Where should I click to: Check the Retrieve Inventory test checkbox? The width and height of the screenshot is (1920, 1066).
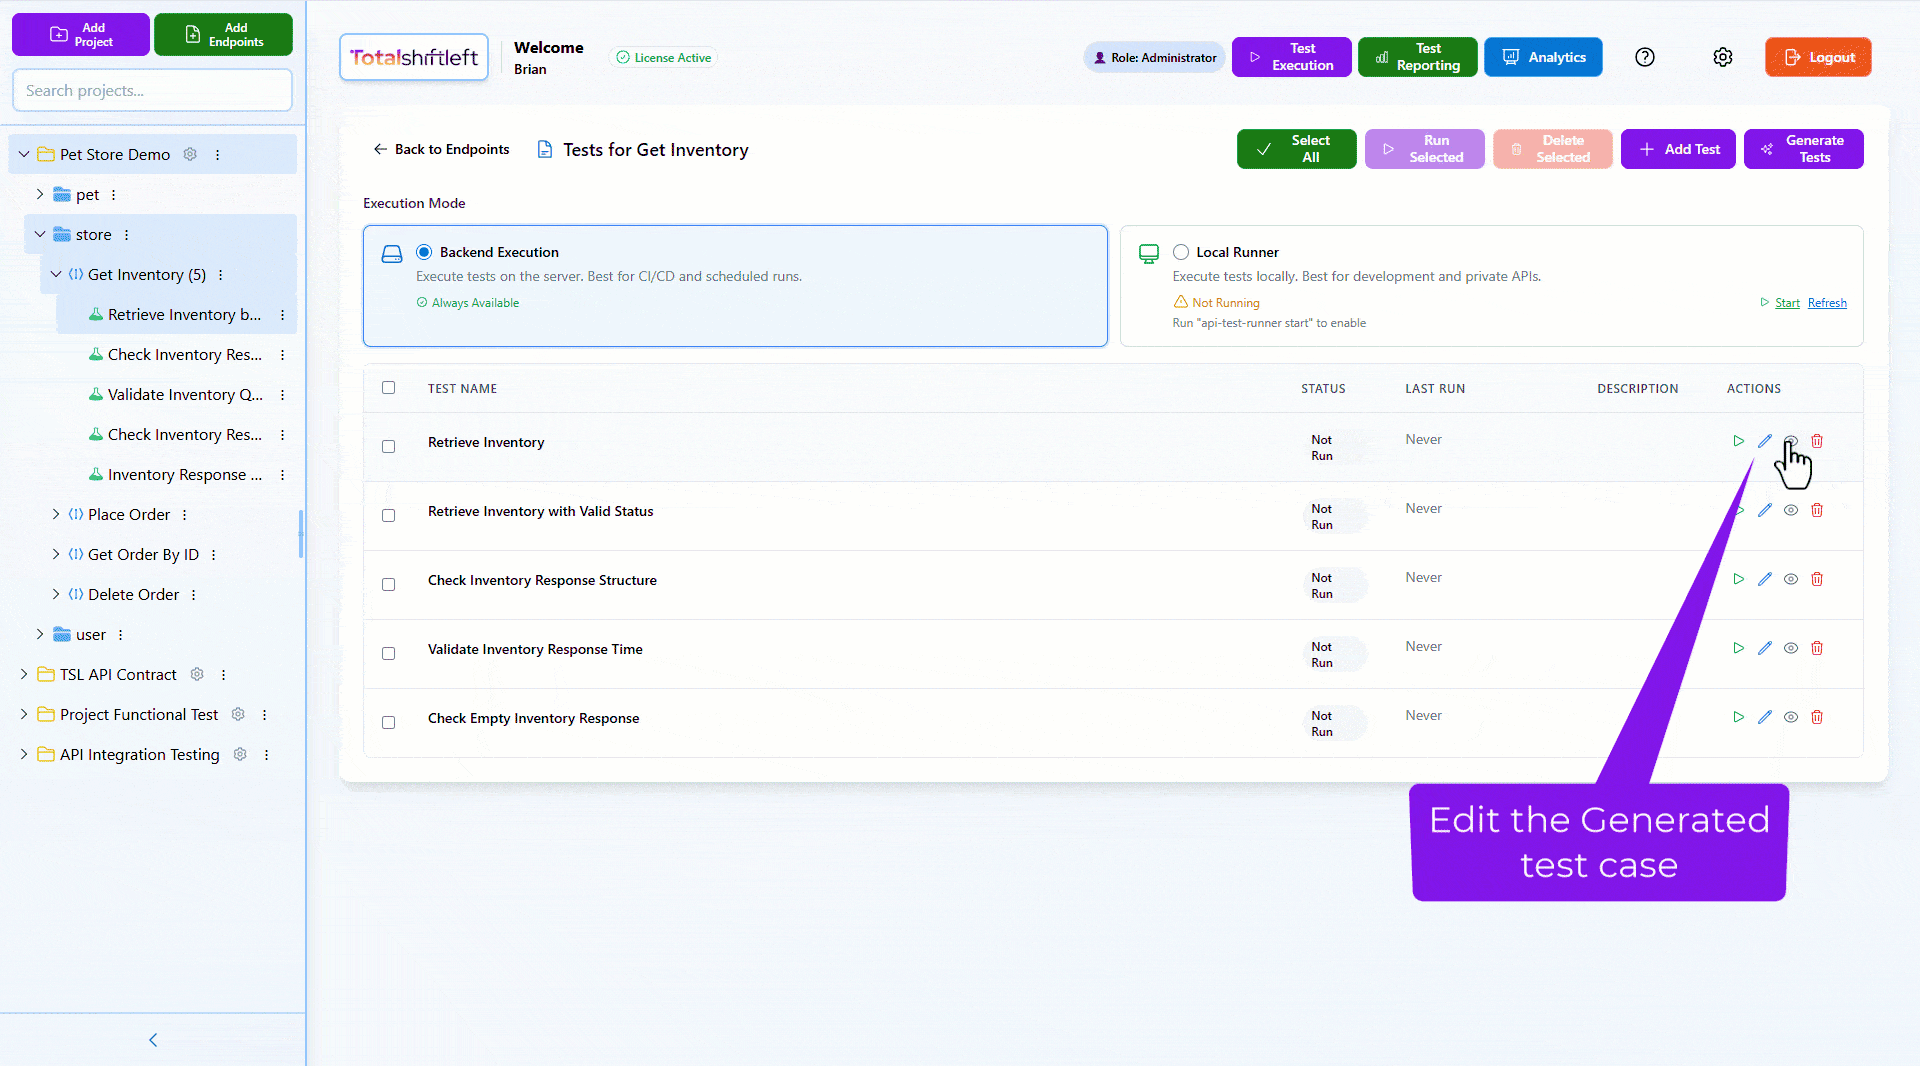point(389,447)
